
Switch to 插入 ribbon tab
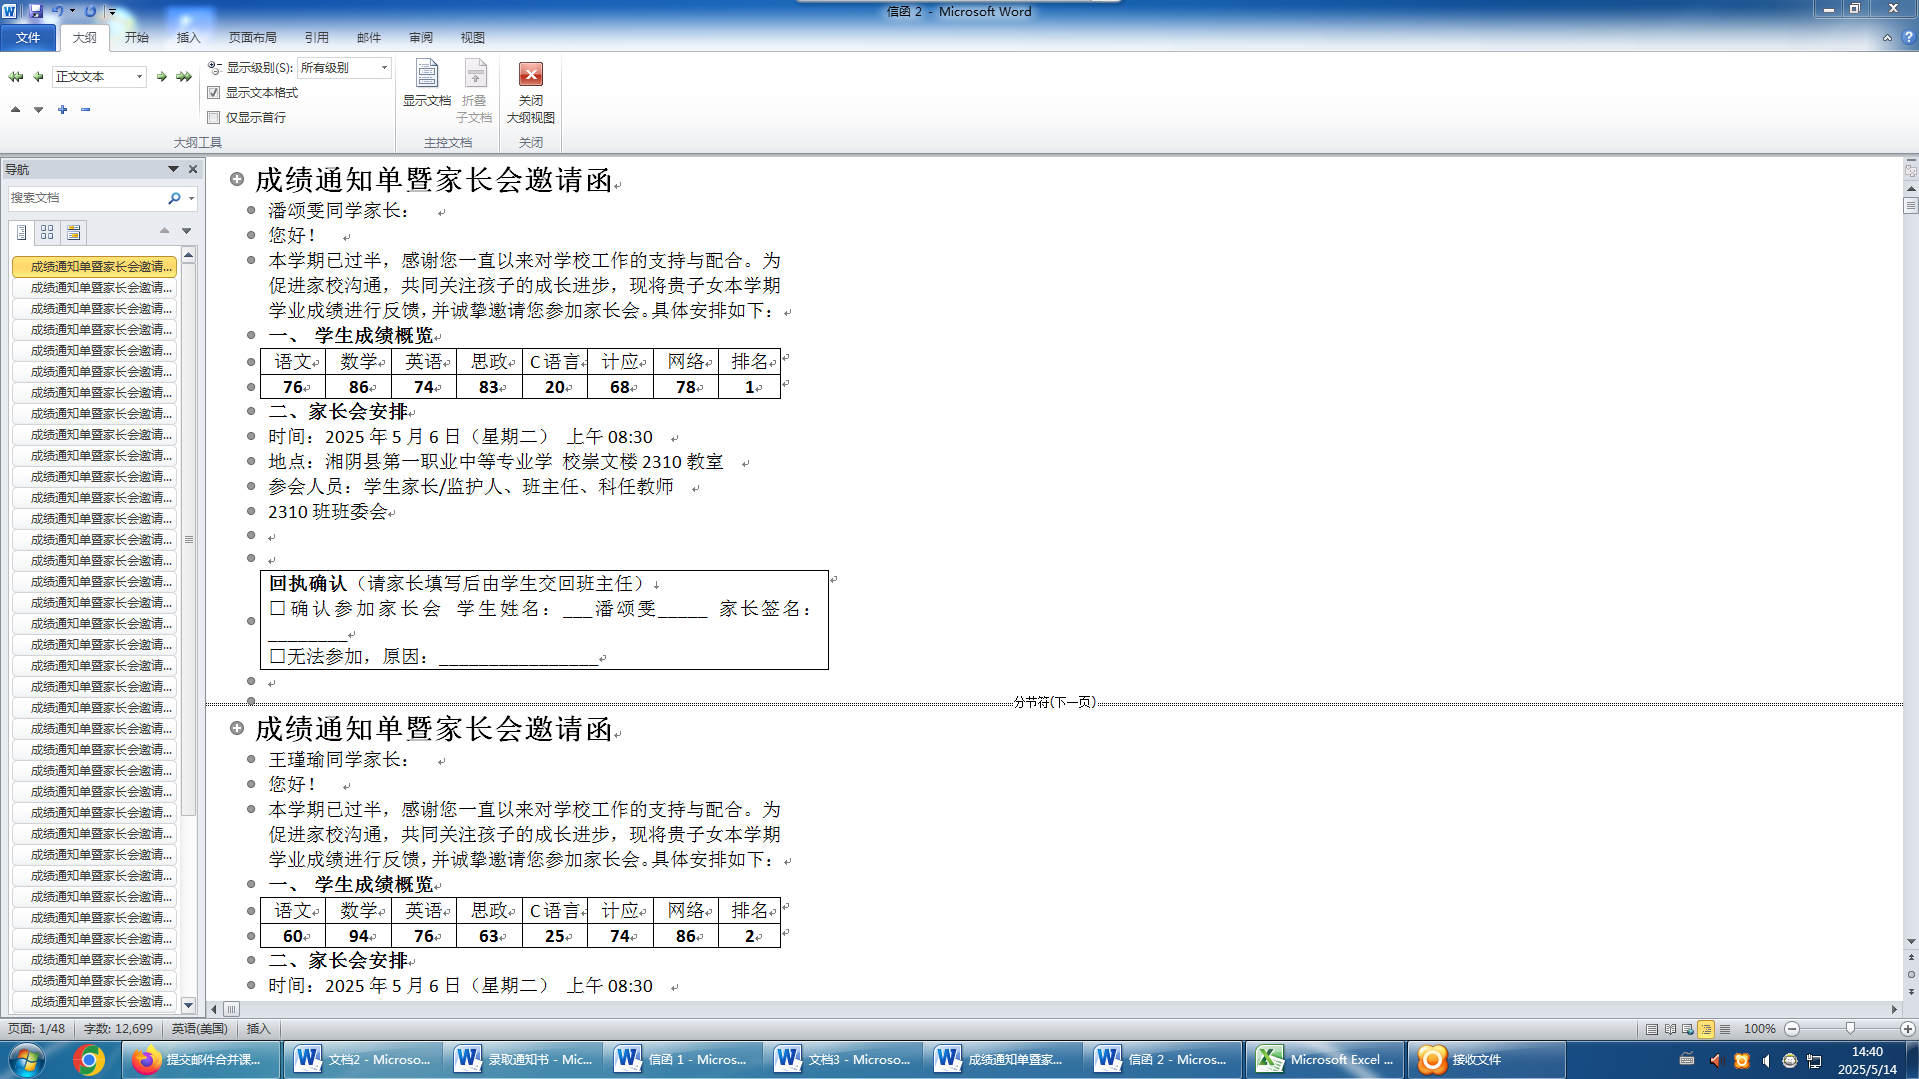pyautogui.click(x=189, y=37)
